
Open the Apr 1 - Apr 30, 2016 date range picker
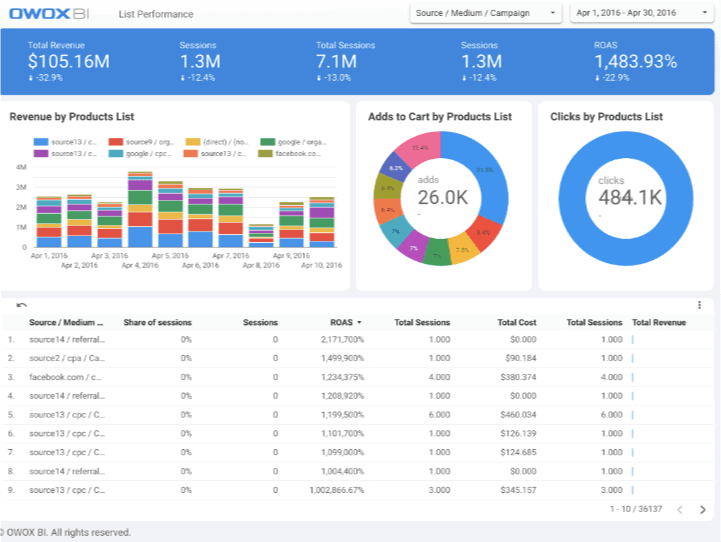(642, 13)
